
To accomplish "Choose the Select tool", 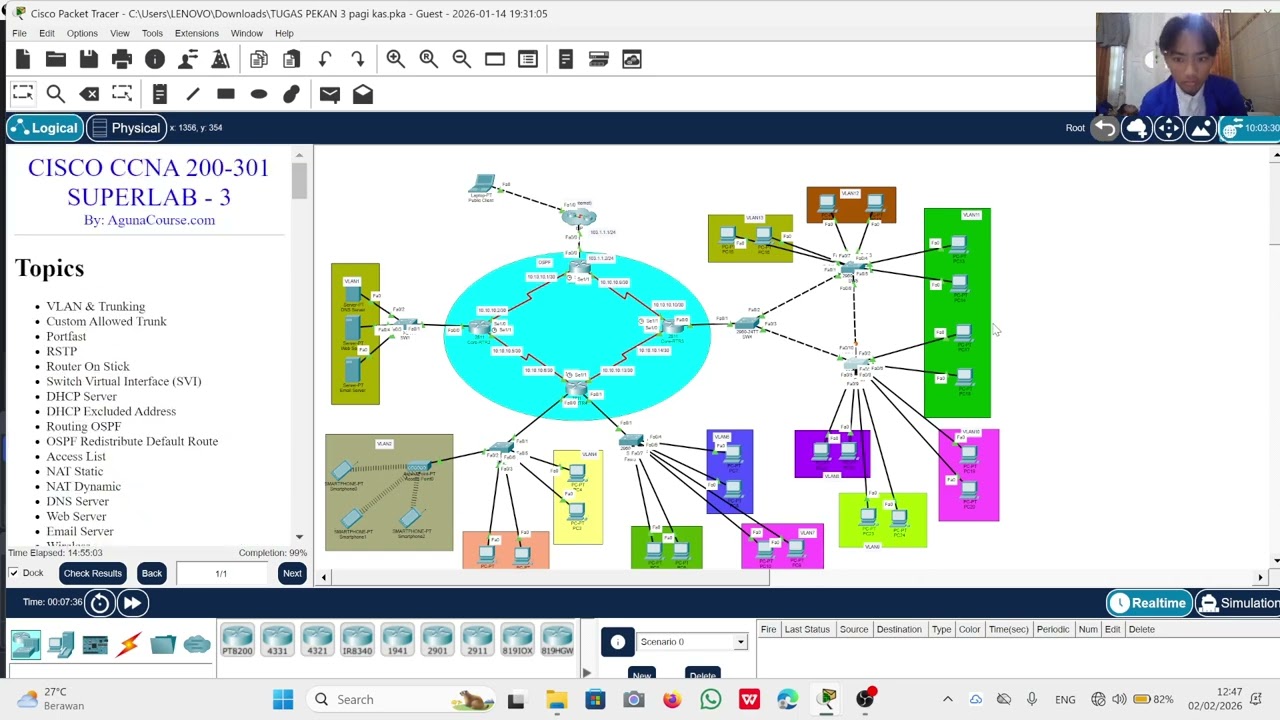I will coord(23,94).
